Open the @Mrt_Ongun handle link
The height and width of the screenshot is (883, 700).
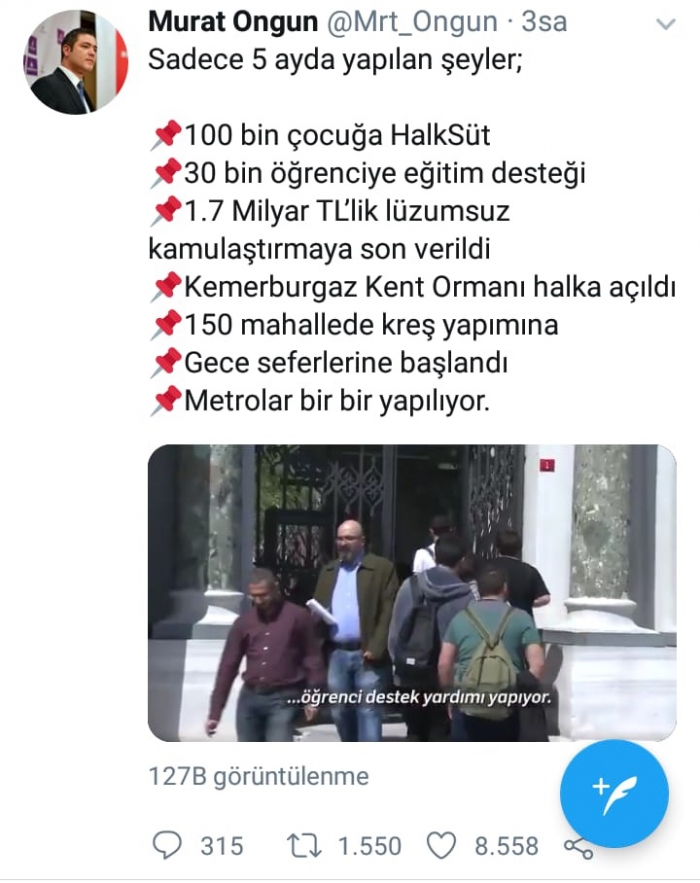(411, 22)
